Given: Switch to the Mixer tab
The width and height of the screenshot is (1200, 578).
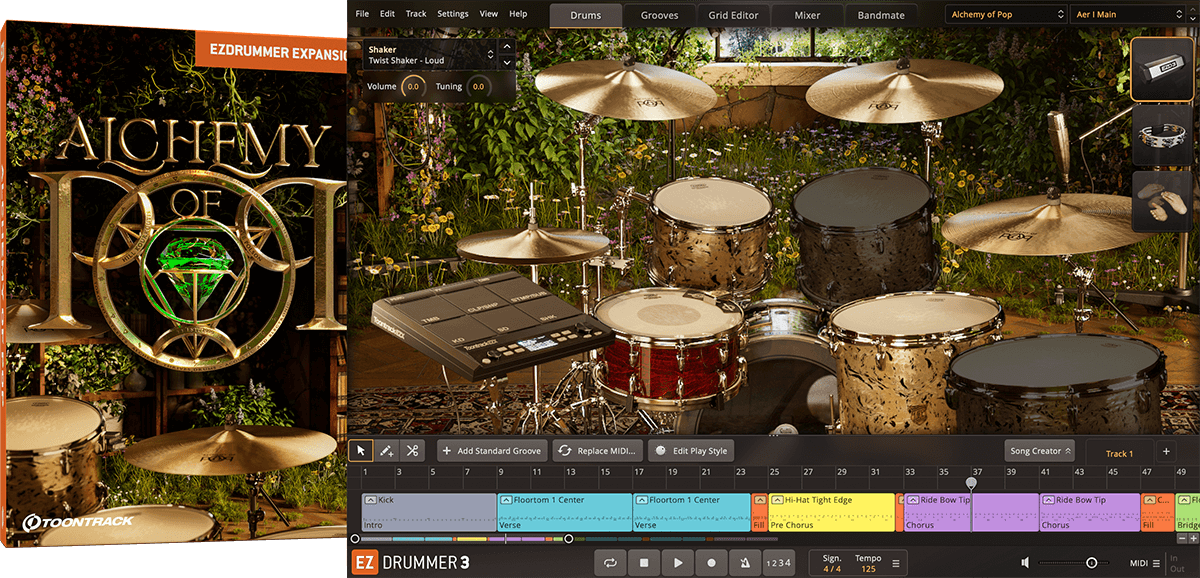Looking at the screenshot, I should [x=807, y=15].
